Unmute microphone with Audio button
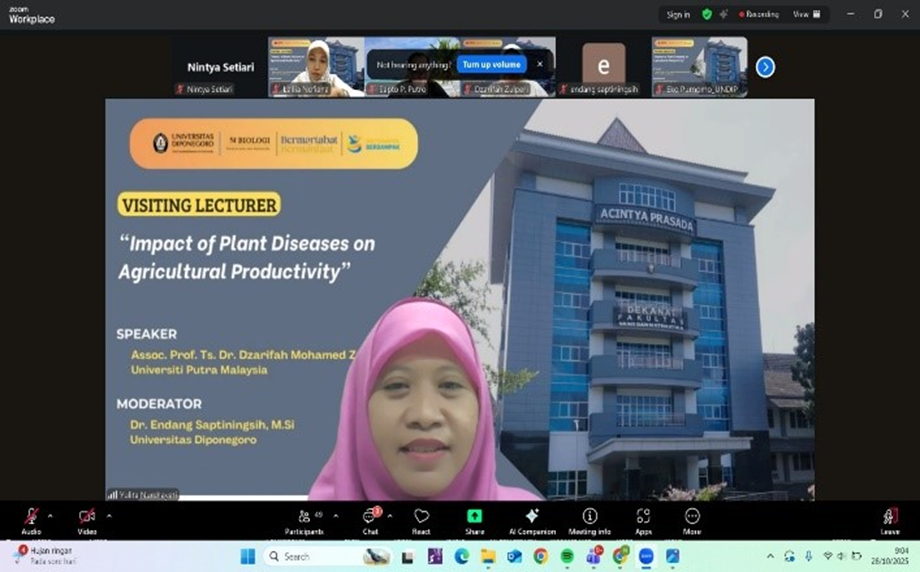 click(31, 518)
